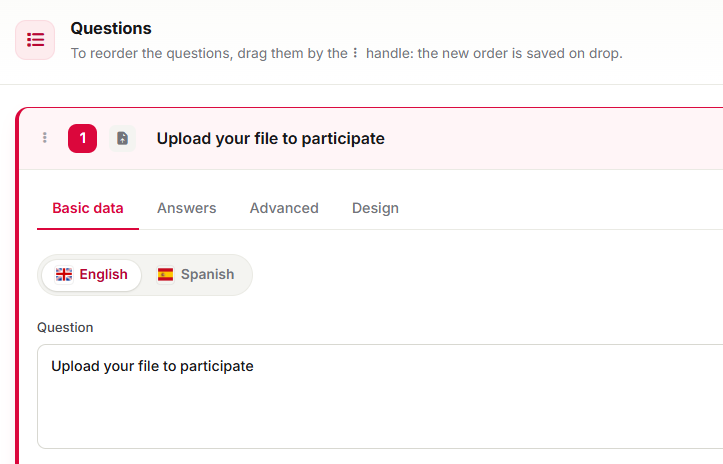Click the United Kingdom flag icon
723x464 pixels.
coord(64,274)
